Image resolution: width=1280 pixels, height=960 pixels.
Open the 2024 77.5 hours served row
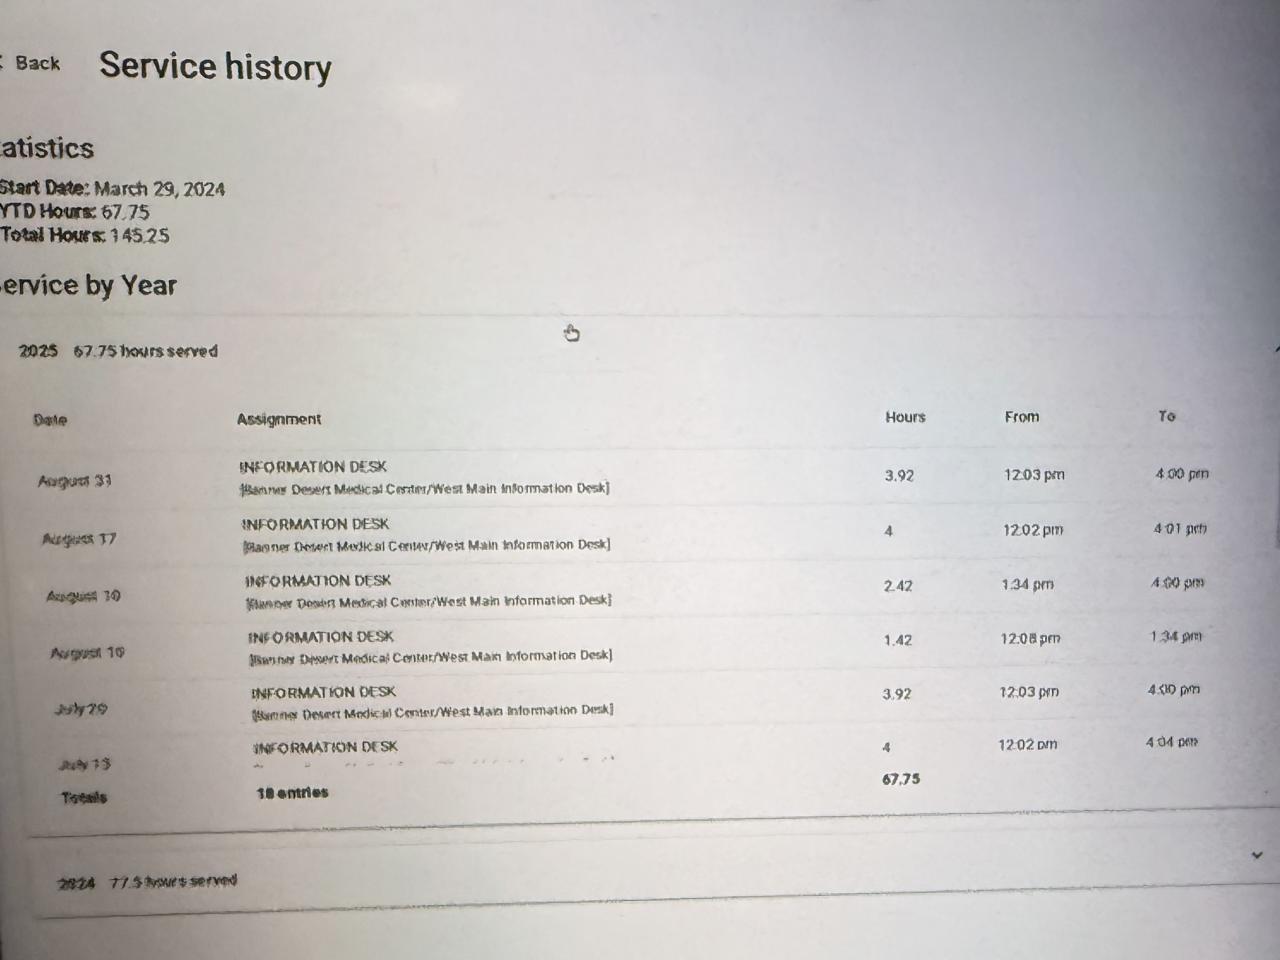(x=147, y=882)
